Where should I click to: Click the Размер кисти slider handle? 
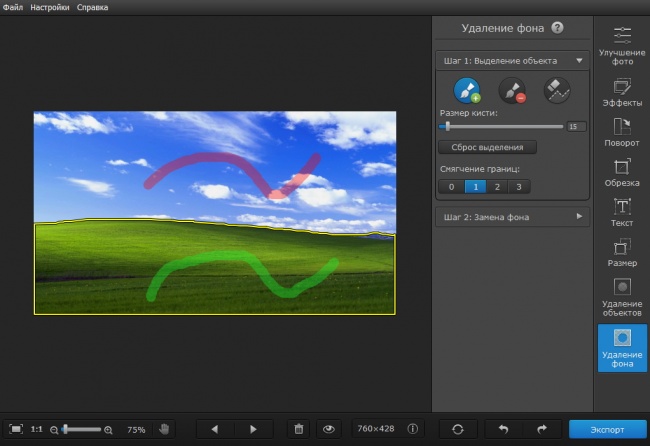pos(448,126)
